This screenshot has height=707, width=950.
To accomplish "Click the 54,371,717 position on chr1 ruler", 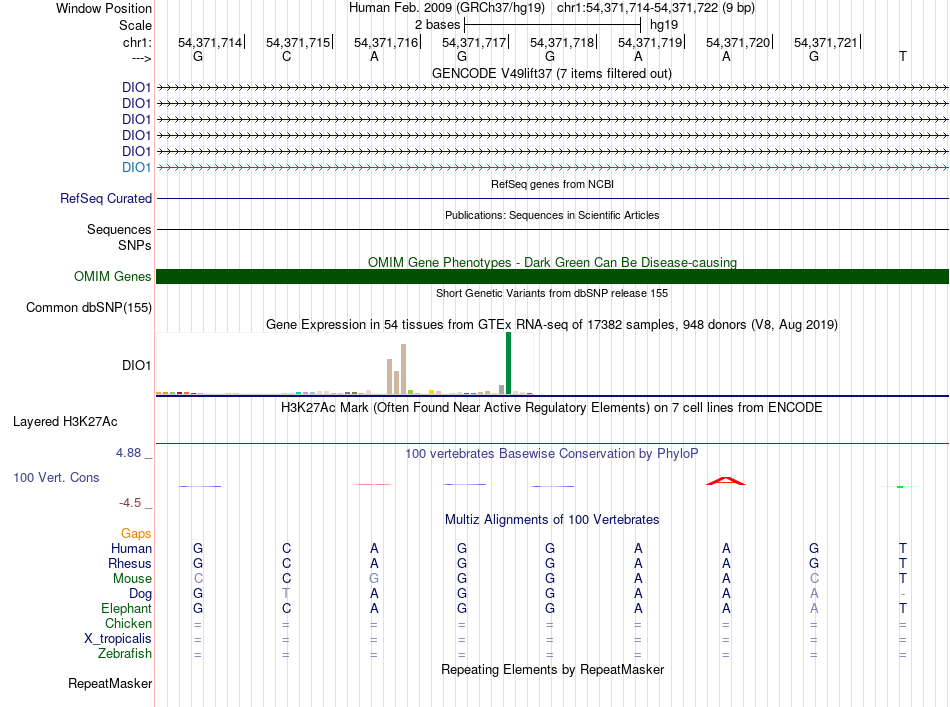I will (474, 43).
